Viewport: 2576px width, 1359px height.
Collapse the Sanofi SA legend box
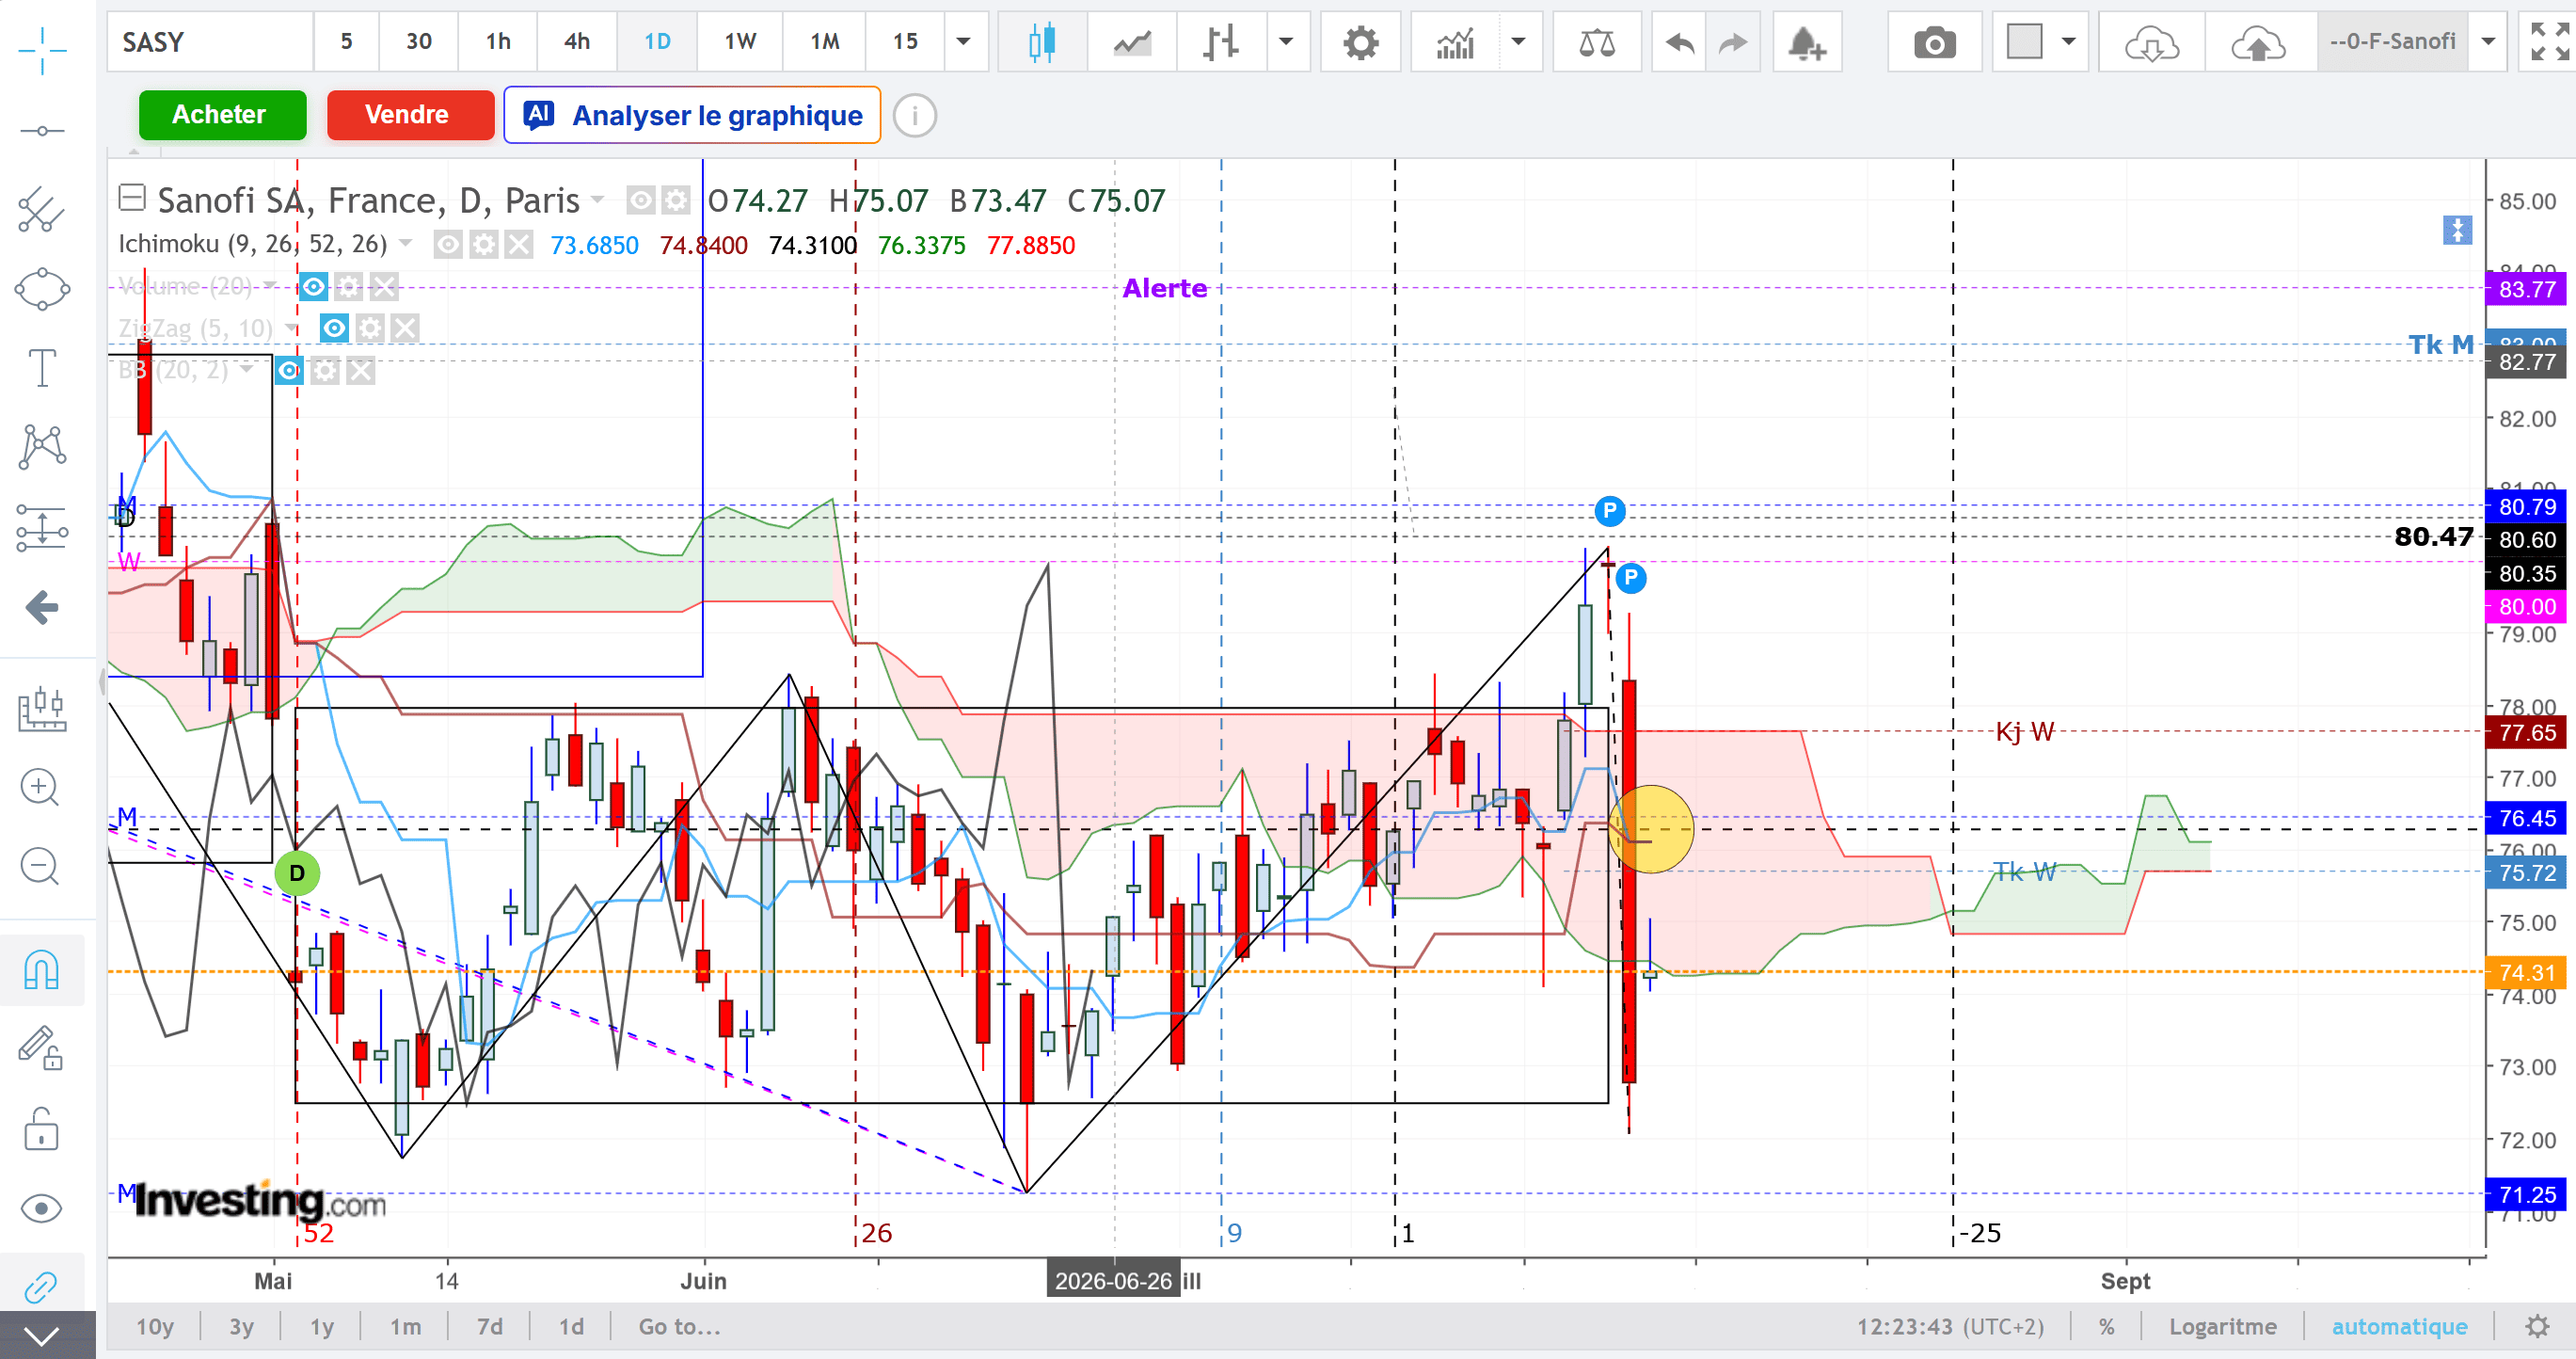132,197
